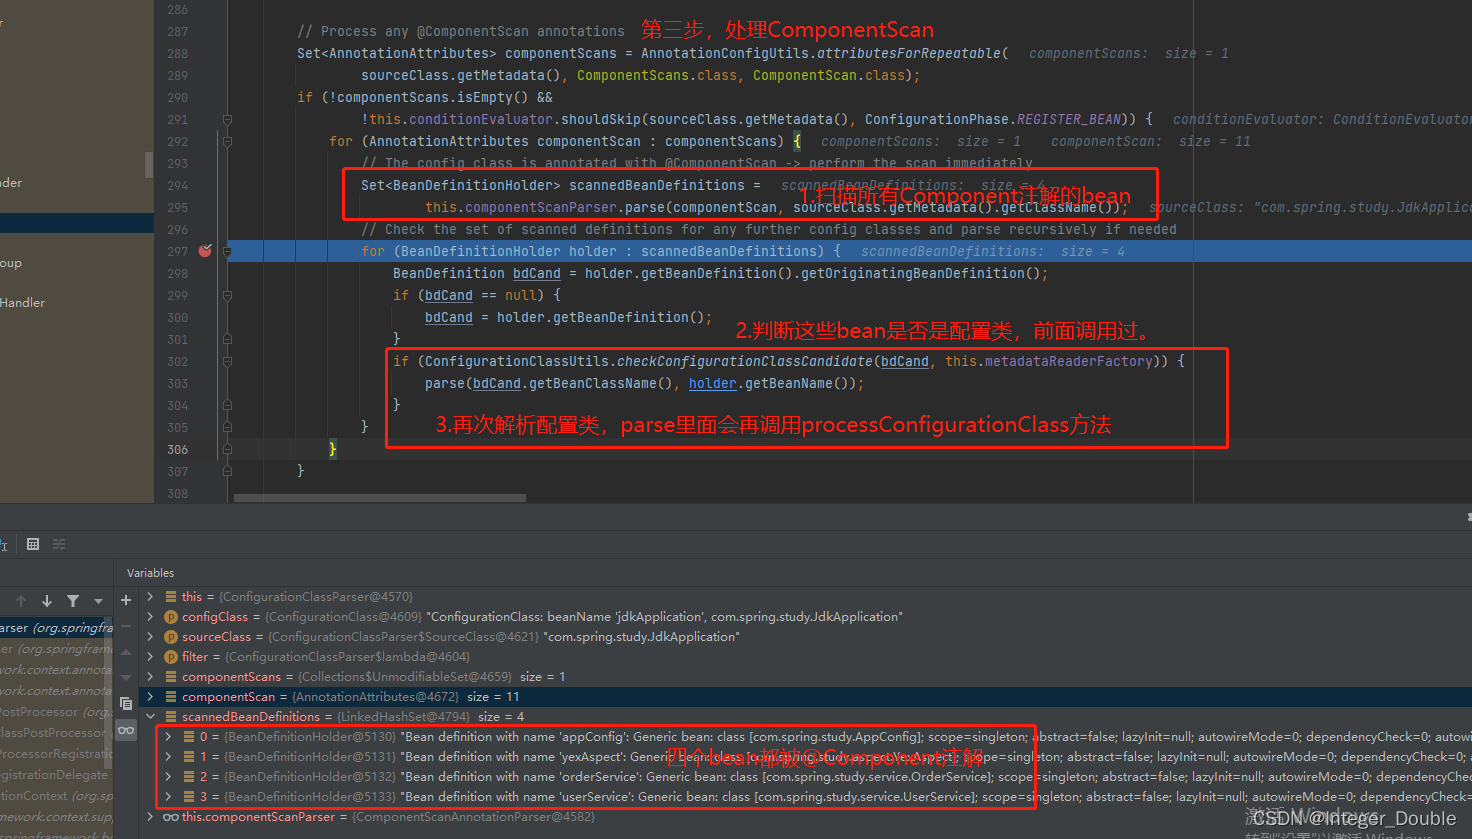The width and height of the screenshot is (1472, 839).
Task: Select the componentScans variable name
Action: 231,677
